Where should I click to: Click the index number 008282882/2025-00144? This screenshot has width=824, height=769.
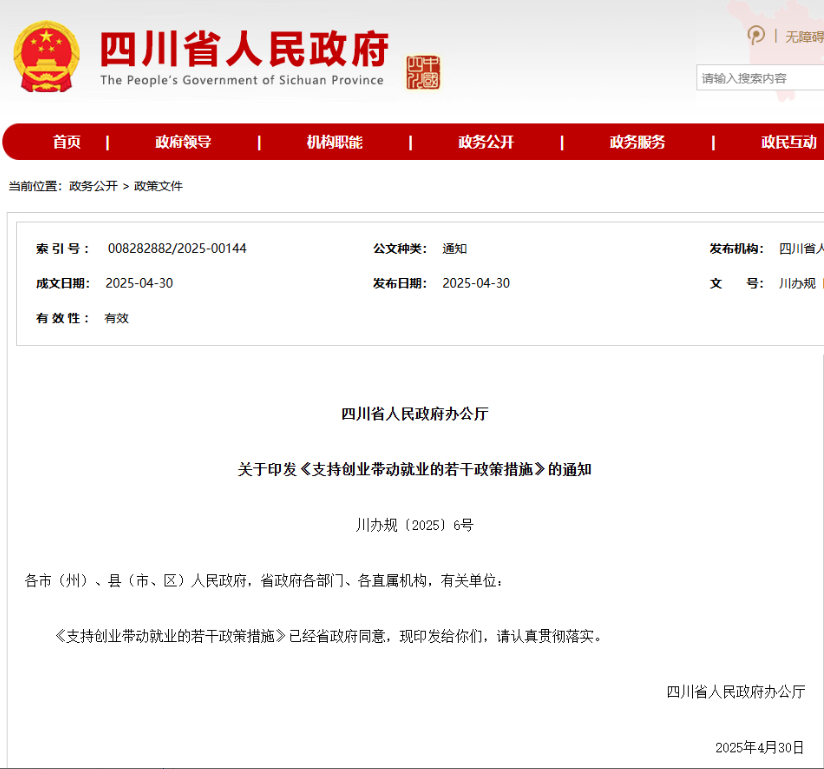(x=177, y=248)
